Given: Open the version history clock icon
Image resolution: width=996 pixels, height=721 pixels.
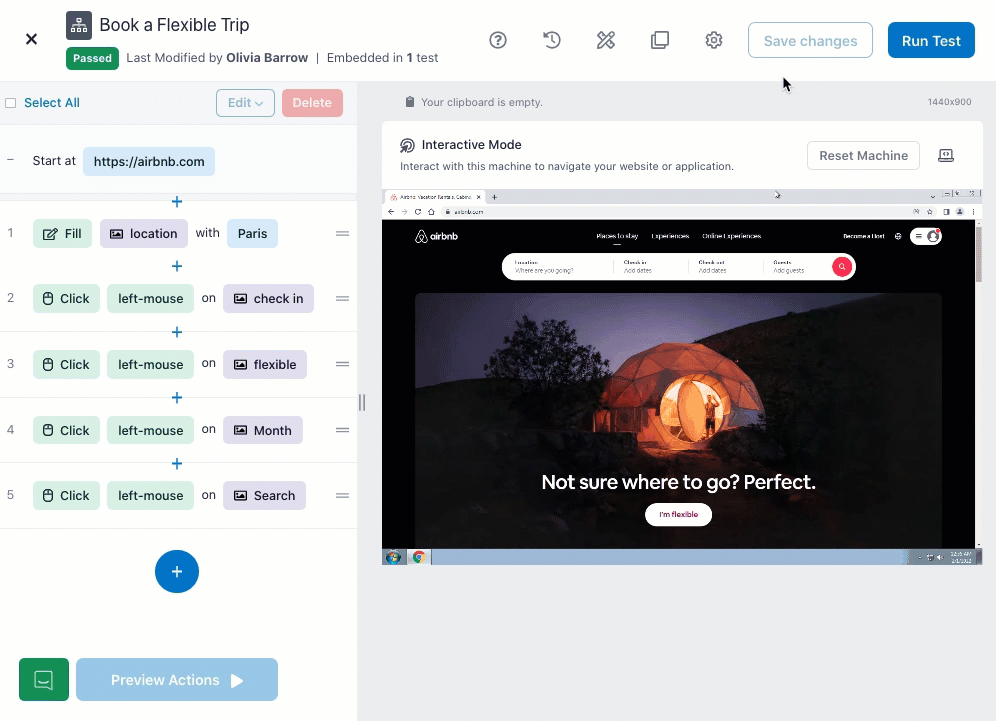Looking at the screenshot, I should [x=551, y=41].
